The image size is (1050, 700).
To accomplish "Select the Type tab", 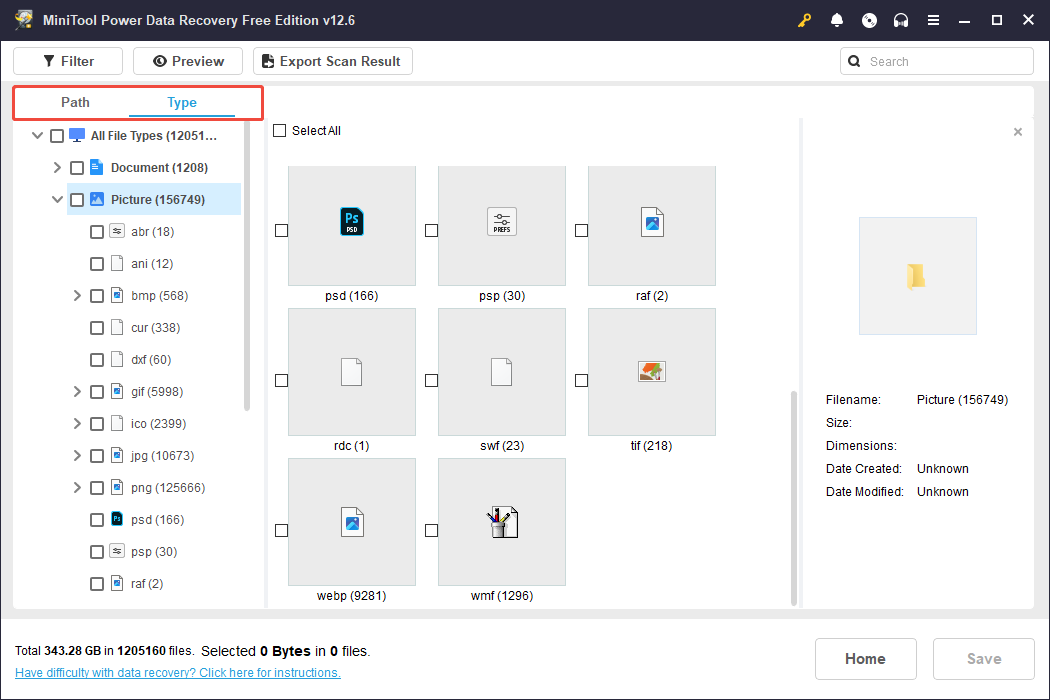I will click(182, 102).
